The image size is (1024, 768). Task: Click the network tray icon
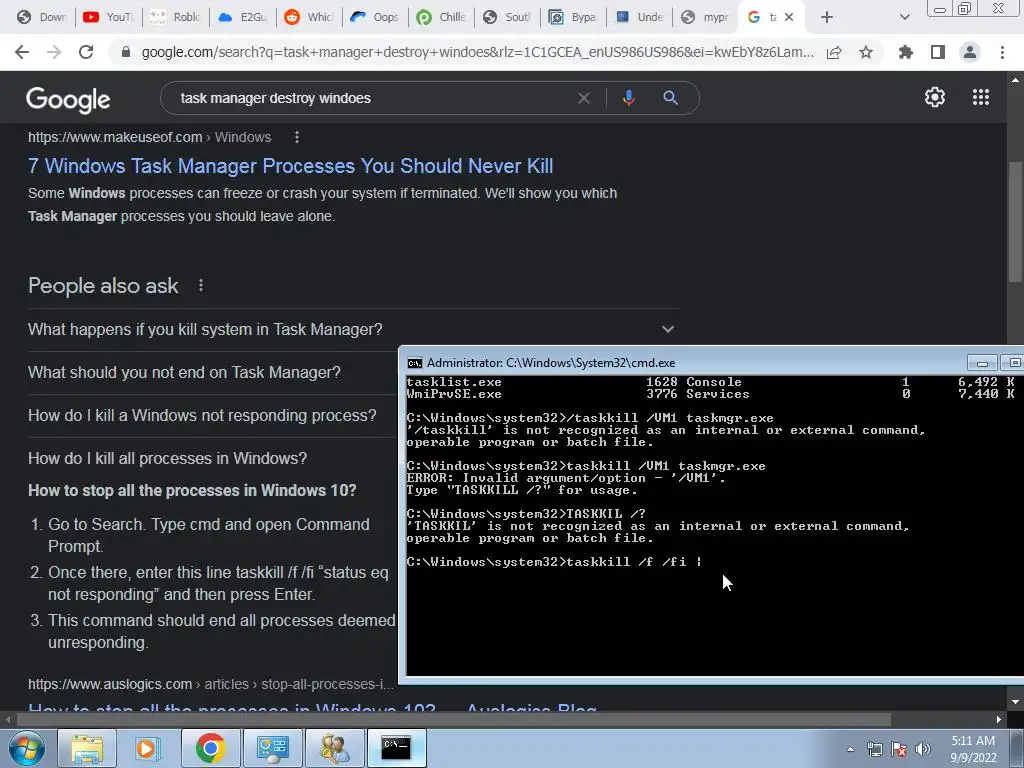click(x=874, y=749)
